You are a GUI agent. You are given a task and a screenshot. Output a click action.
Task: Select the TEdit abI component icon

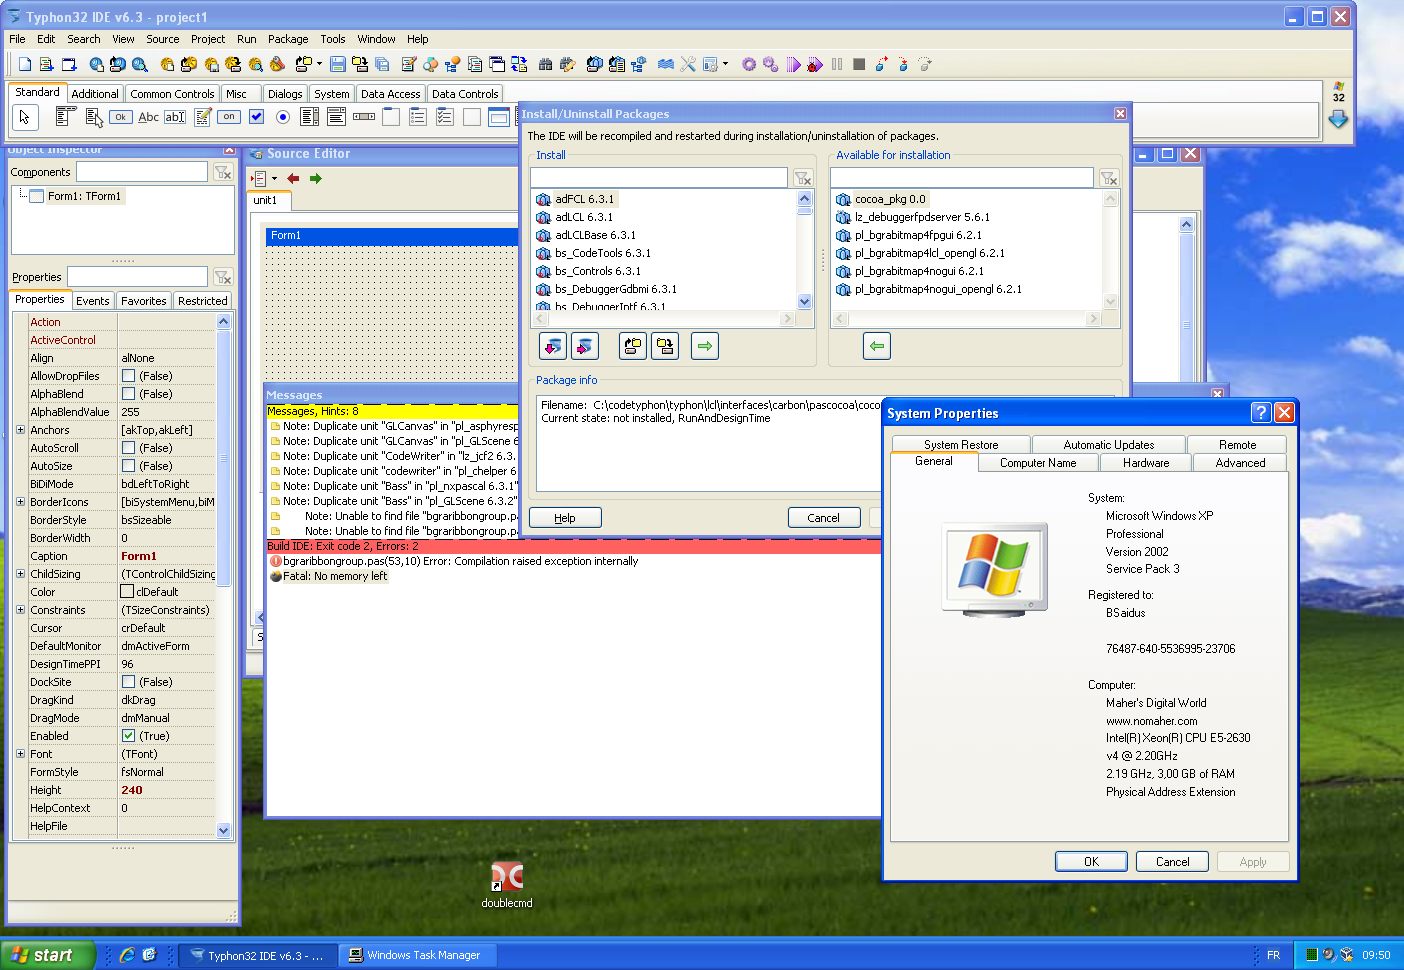[x=175, y=117]
